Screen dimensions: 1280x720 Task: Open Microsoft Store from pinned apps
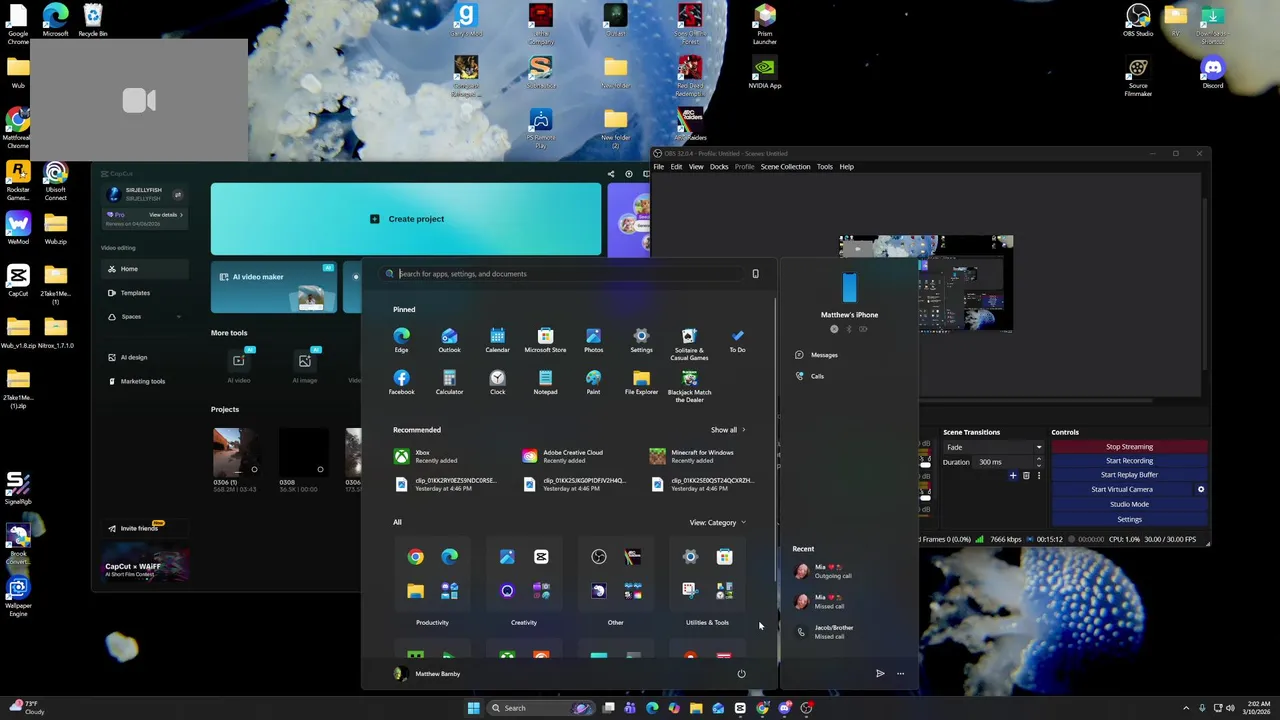click(x=545, y=340)
